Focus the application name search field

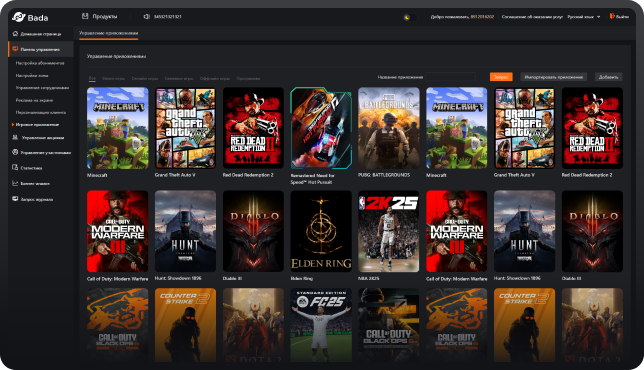[450, 77]
